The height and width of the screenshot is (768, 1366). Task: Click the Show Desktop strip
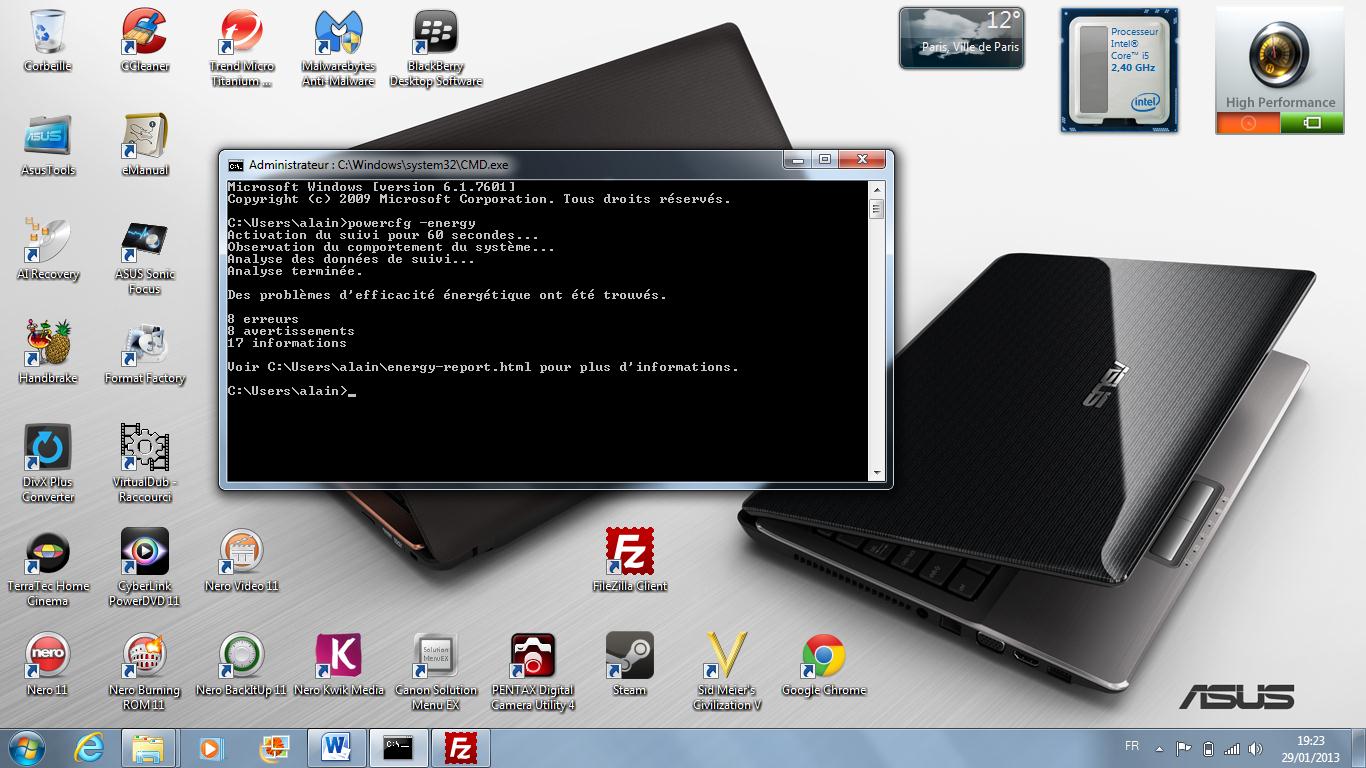1358,748
